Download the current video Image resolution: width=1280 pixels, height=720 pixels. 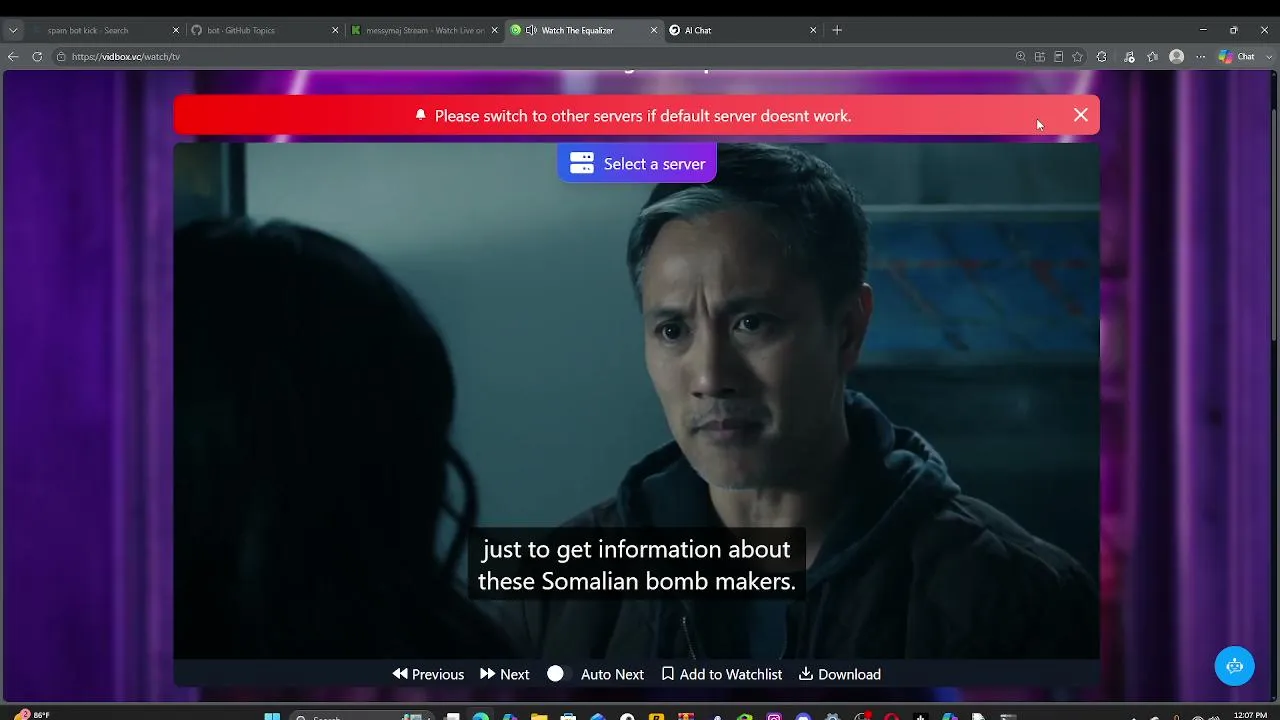point(840,674)
